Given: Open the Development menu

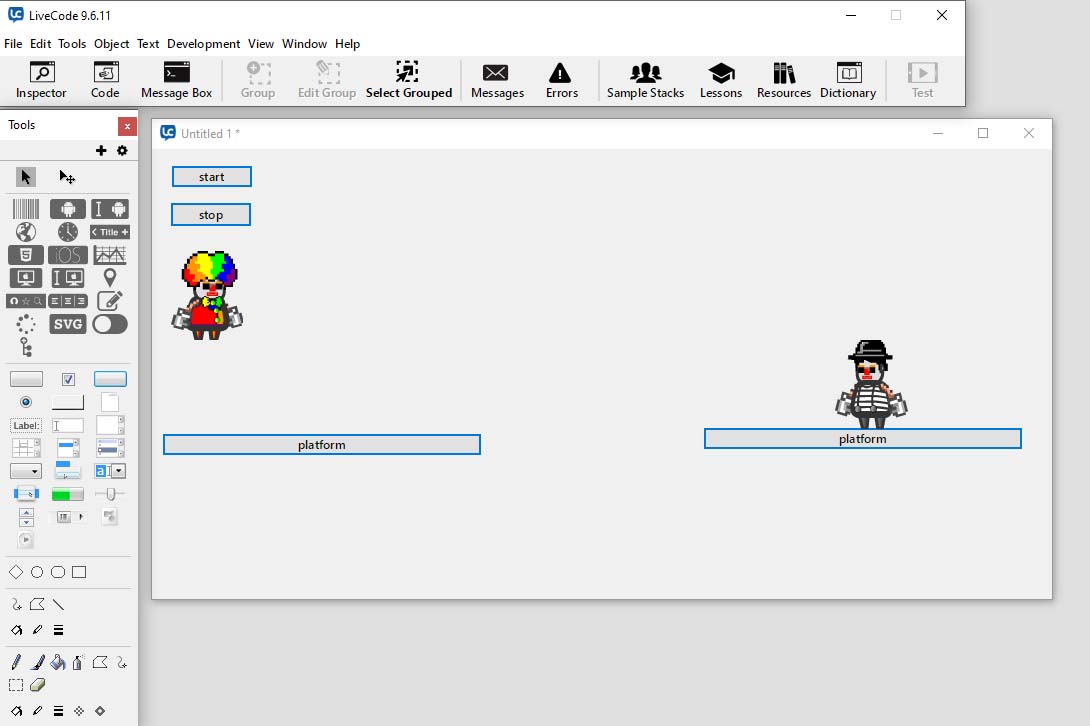Looking at the screenshot, I should [203, 44].
